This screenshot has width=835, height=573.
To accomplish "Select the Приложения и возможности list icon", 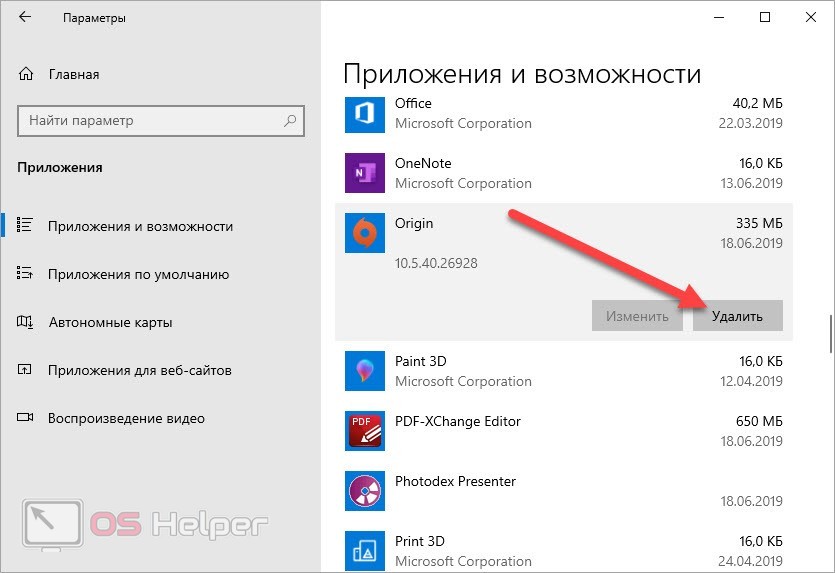I will click(24, 225).
